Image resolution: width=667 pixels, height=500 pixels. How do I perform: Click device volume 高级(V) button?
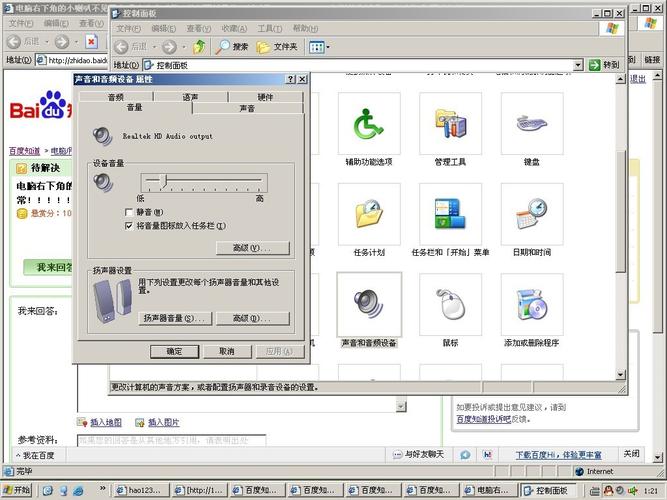(x=253, y=248)
